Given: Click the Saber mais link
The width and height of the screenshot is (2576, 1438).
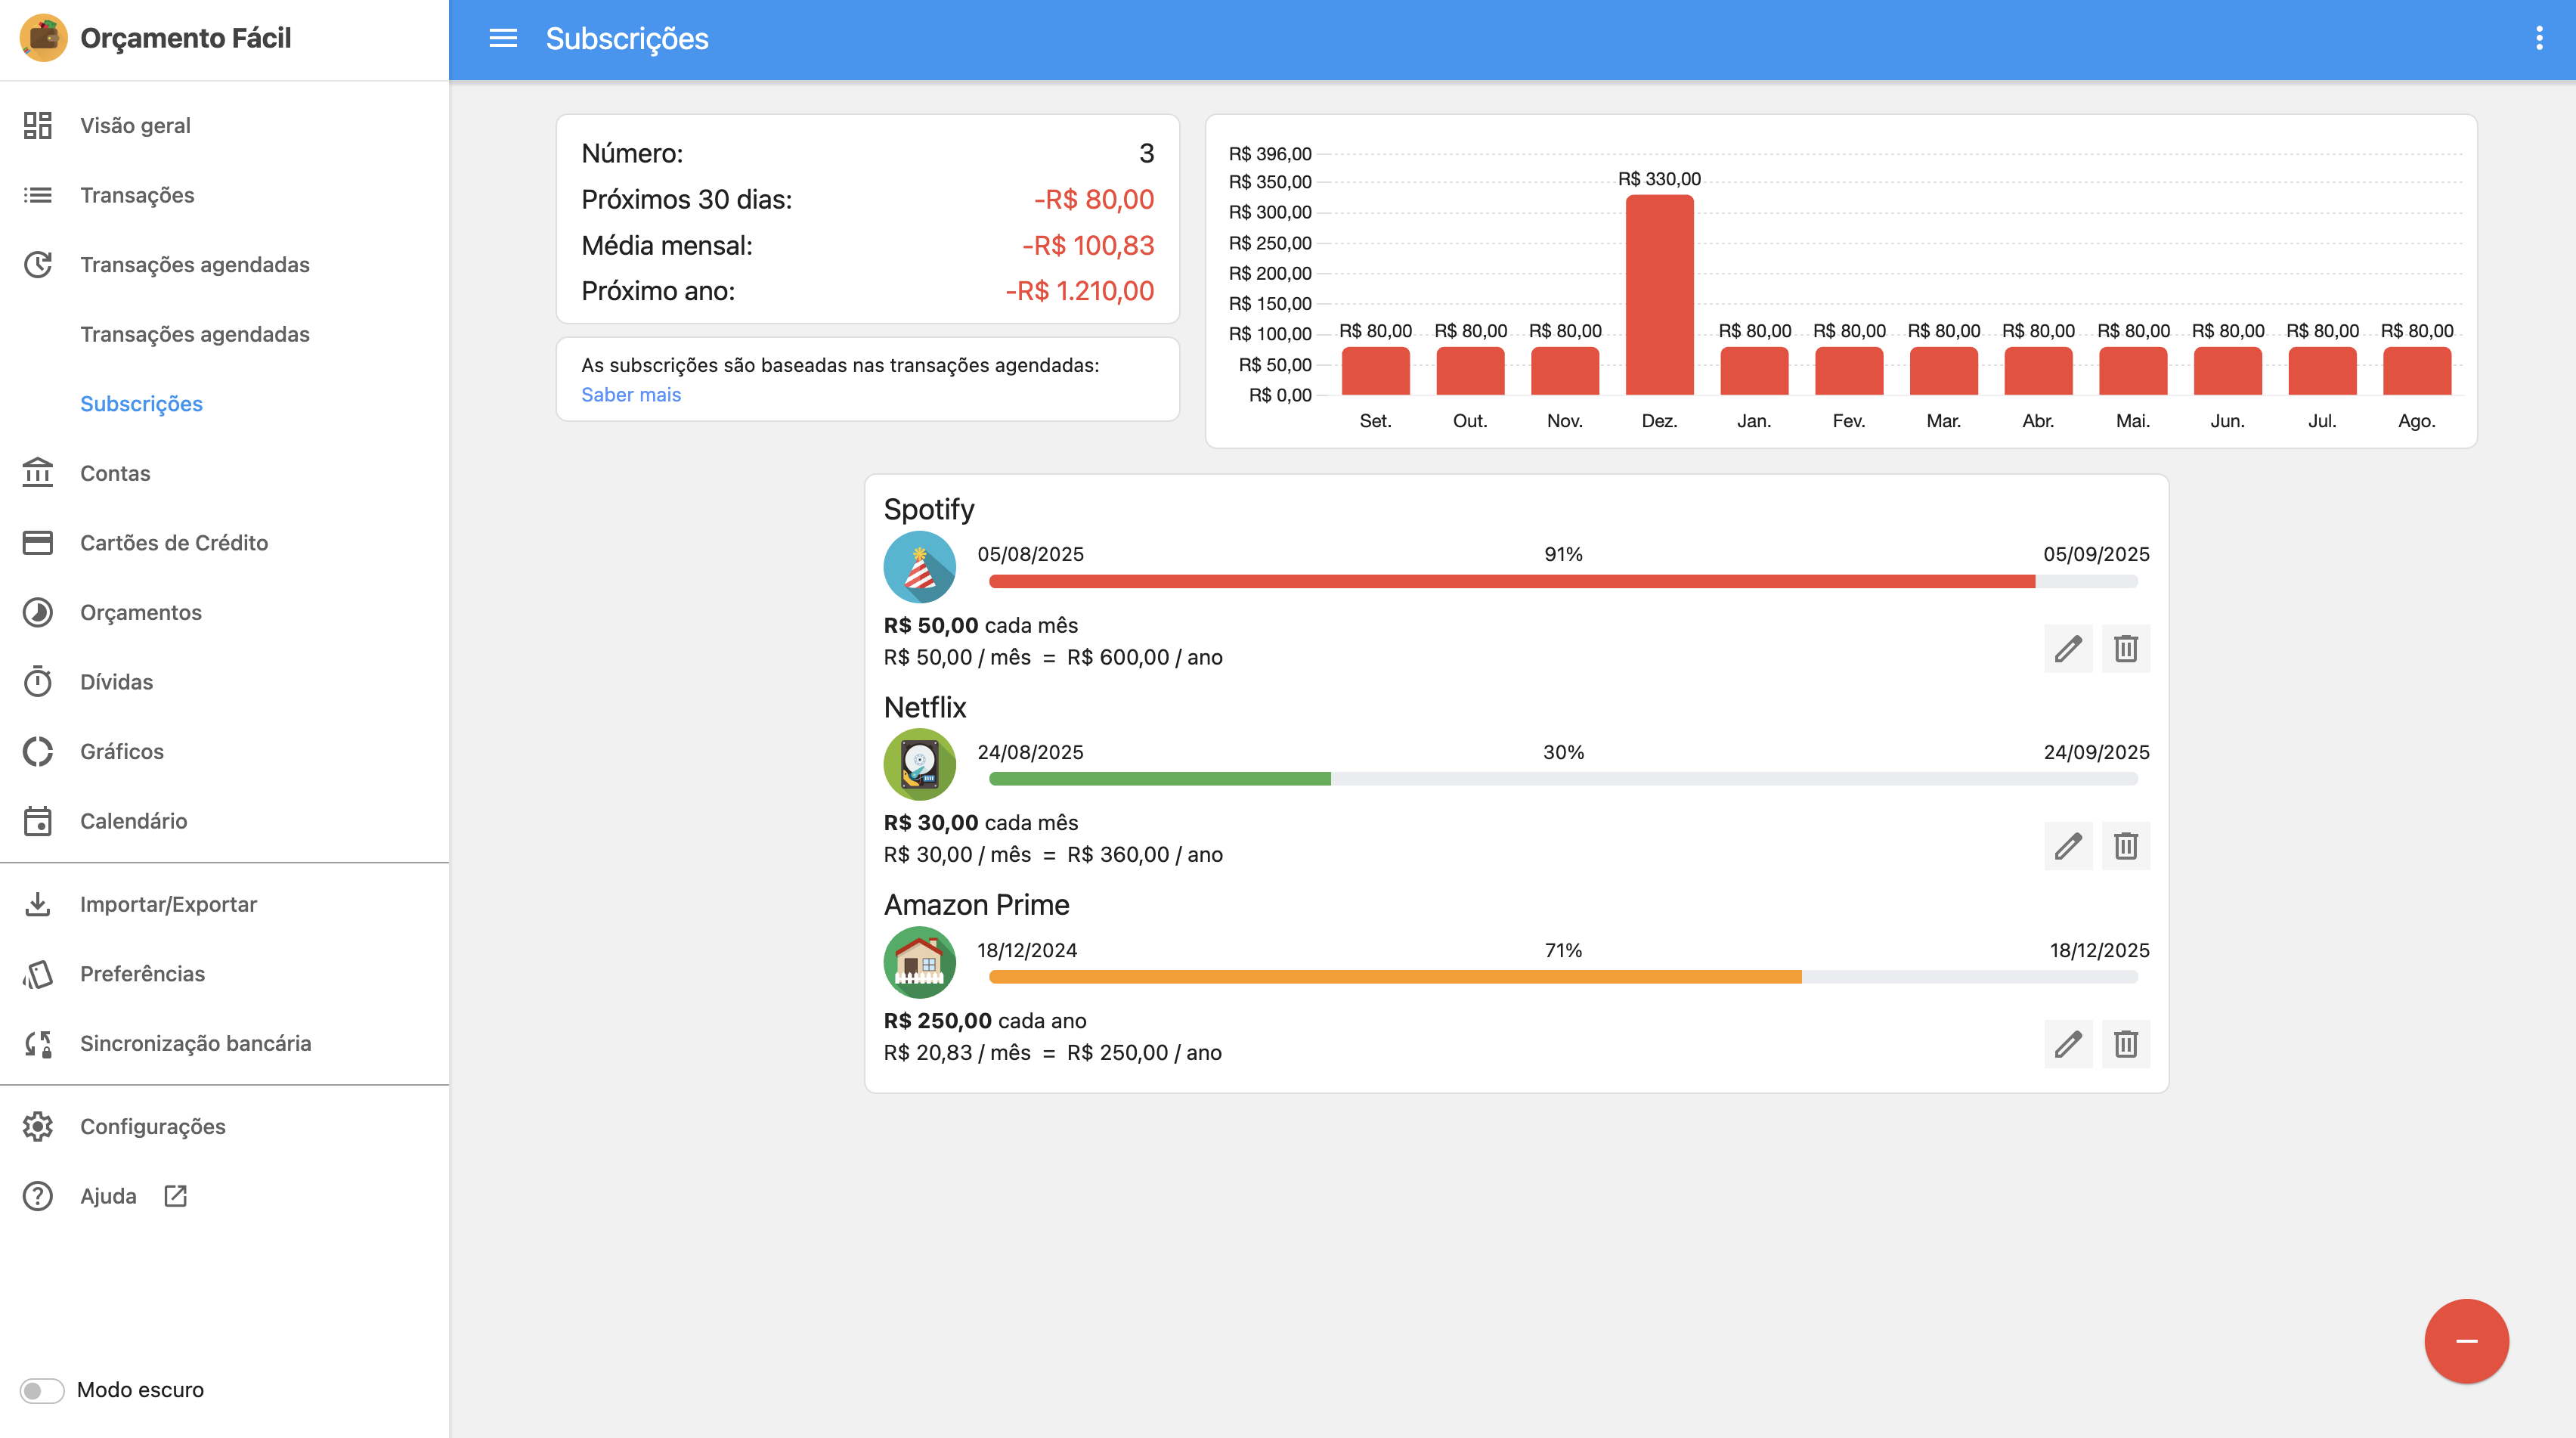Looking at the screenshot, I should [x=630, y=395].
